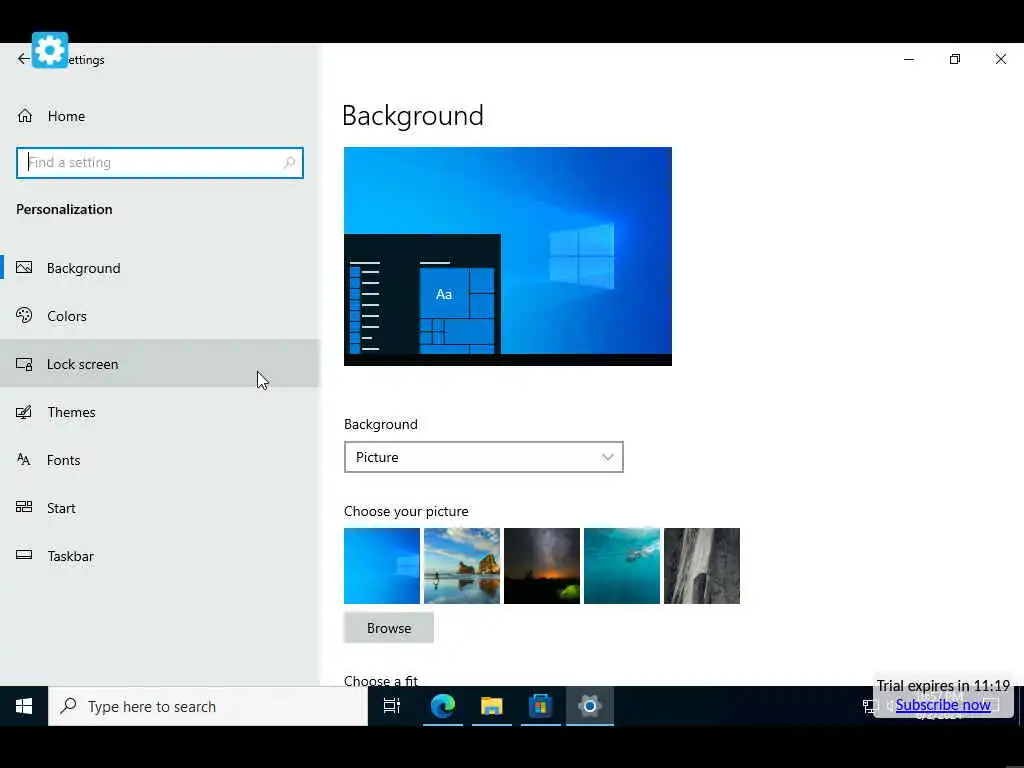This screenshot has width=1024, height=768.
Task: Click the large background preview image
Action: [507, 256]
